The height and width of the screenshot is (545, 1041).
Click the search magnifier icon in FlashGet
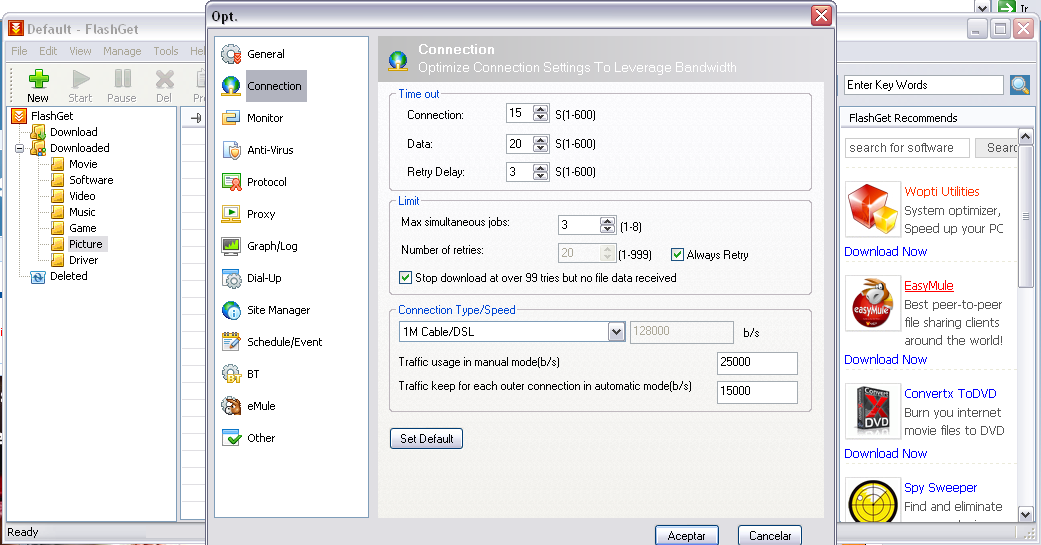(1020, 85)
